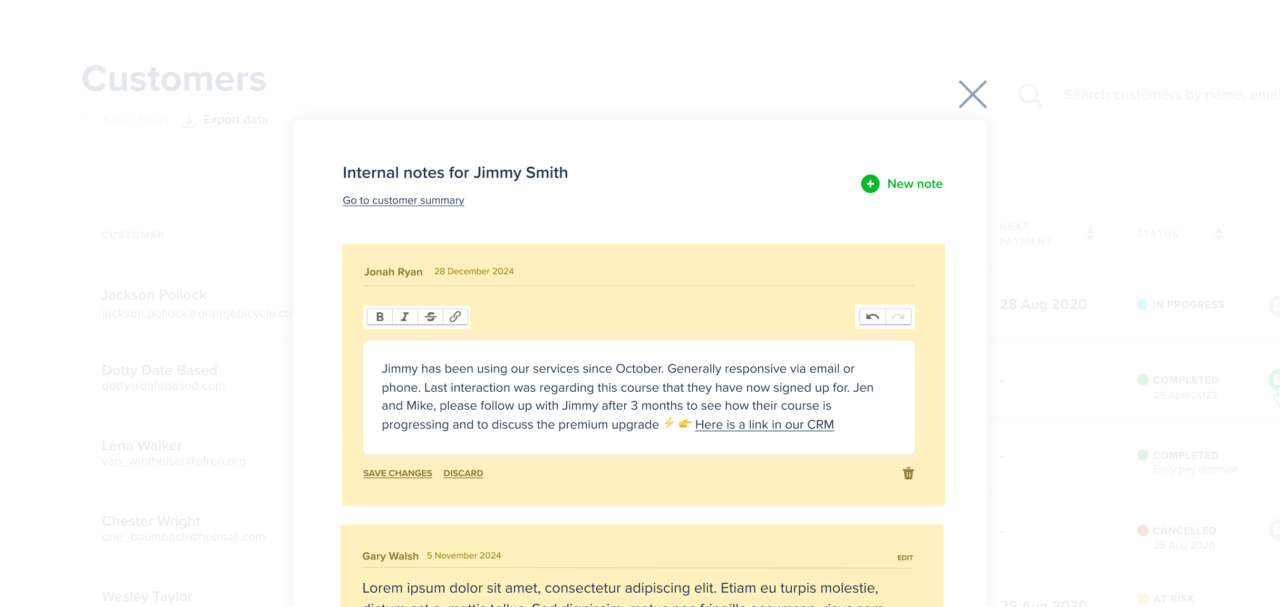Toggle italic formatting in note editor
This screenshot has height=607, width=1280.
405,317
